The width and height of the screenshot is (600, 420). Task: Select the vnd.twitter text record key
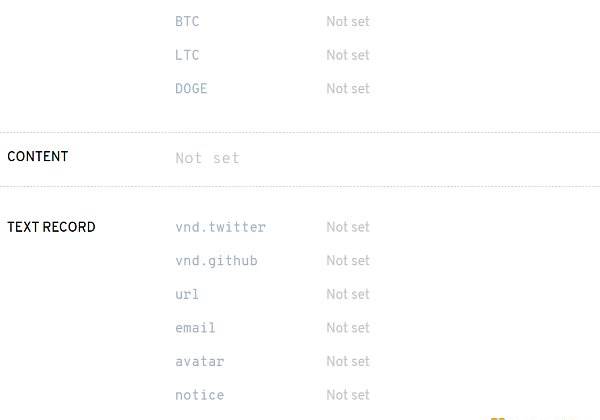tap(221, 227)
